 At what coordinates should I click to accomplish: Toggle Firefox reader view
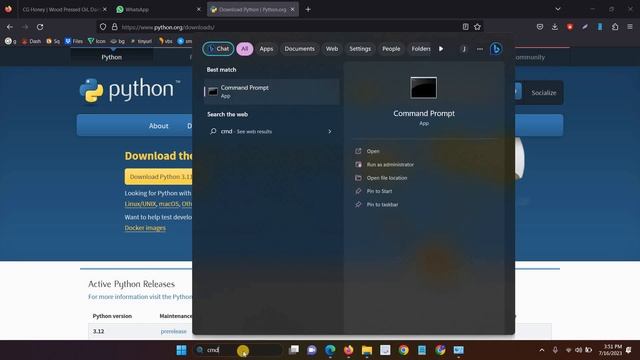pyautogui.click(x=465, y=27)
